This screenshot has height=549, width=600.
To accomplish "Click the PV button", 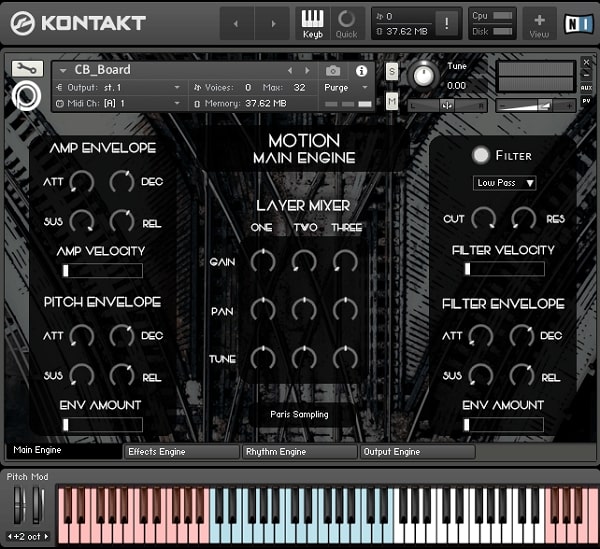I will [x=586, y=101].
